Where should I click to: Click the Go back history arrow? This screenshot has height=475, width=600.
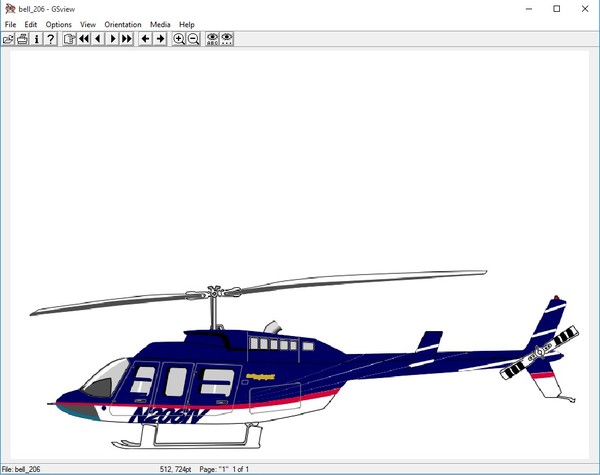tap(146, 39)
